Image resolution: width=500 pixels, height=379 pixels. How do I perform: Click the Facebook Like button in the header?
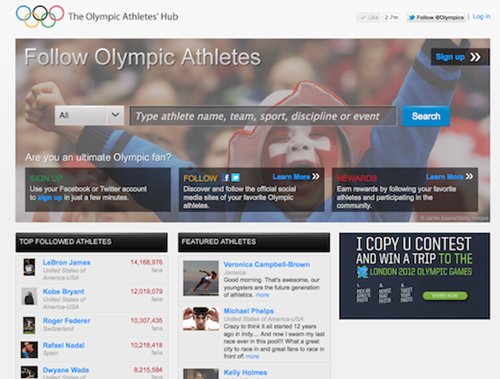pos(369,17)
